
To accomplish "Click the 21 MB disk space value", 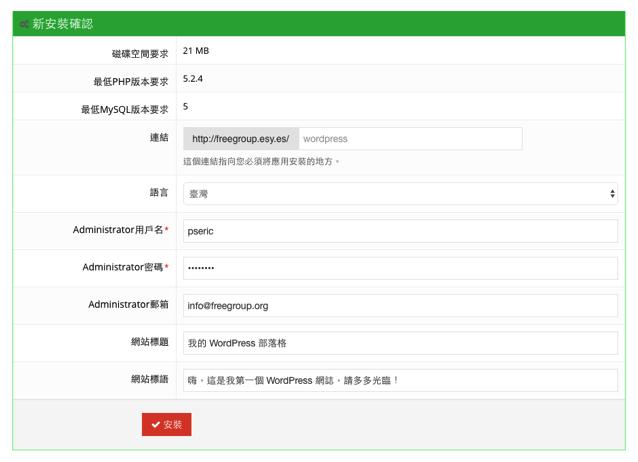I will click(x=196, y=51).
